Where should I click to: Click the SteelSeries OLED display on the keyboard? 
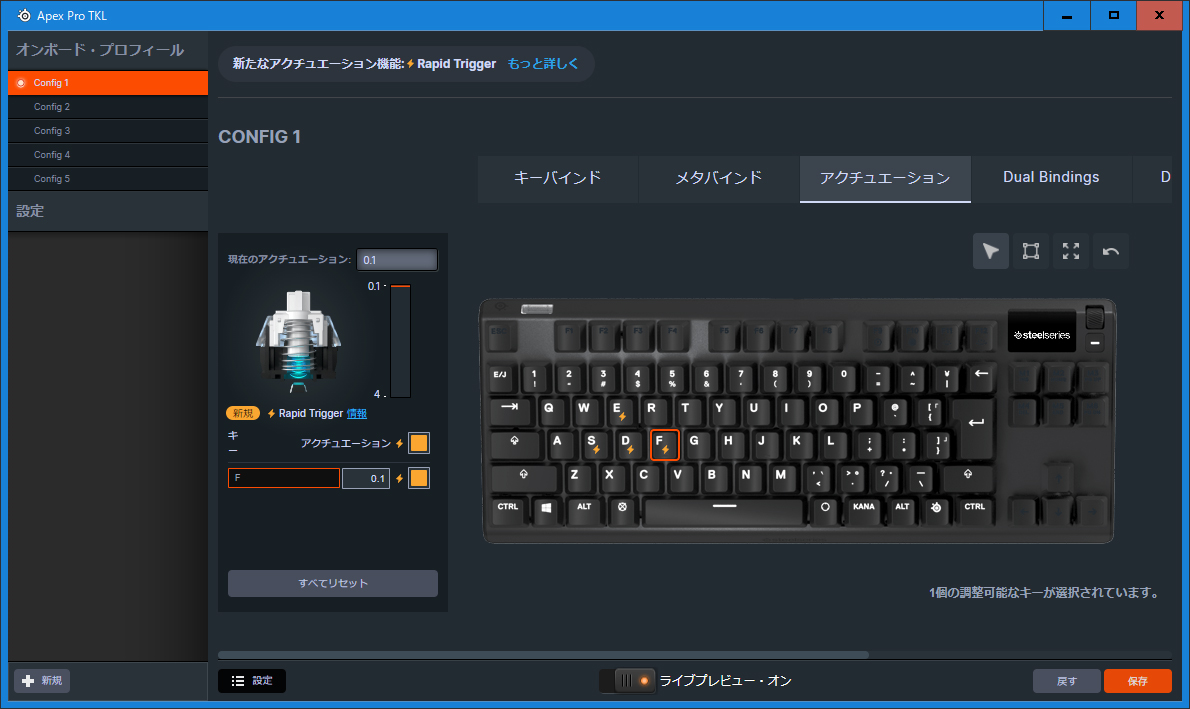click(1042, 332)
